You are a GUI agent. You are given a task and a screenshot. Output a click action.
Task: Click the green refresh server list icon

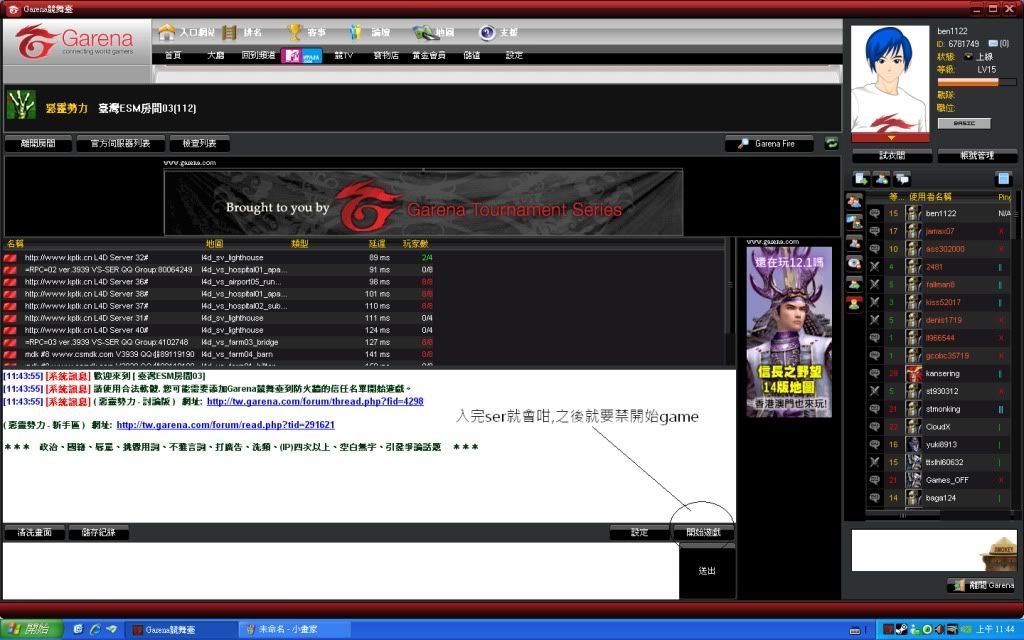(831, 143)
